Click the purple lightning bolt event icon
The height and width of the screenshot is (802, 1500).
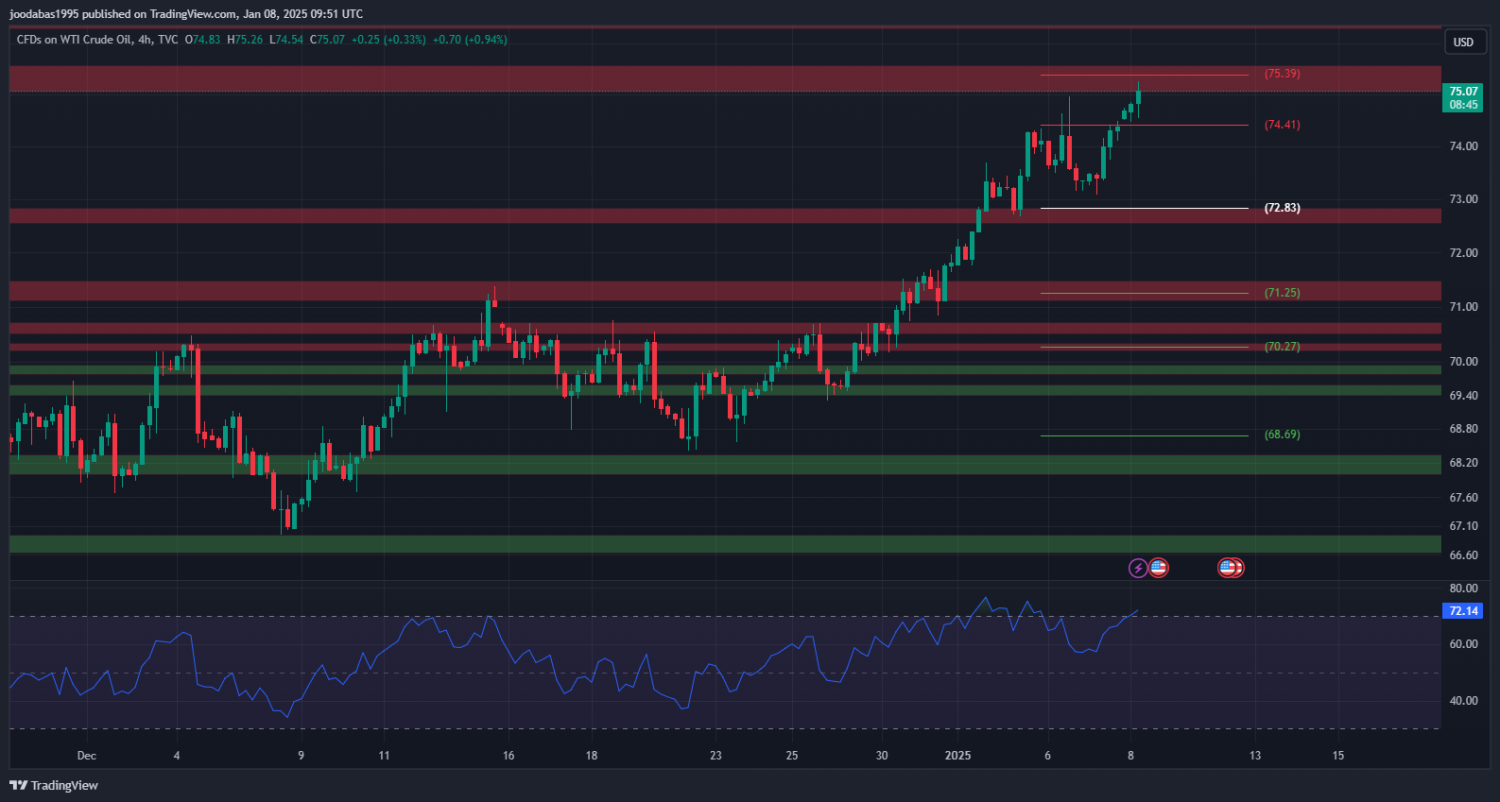pos(1138,568)
